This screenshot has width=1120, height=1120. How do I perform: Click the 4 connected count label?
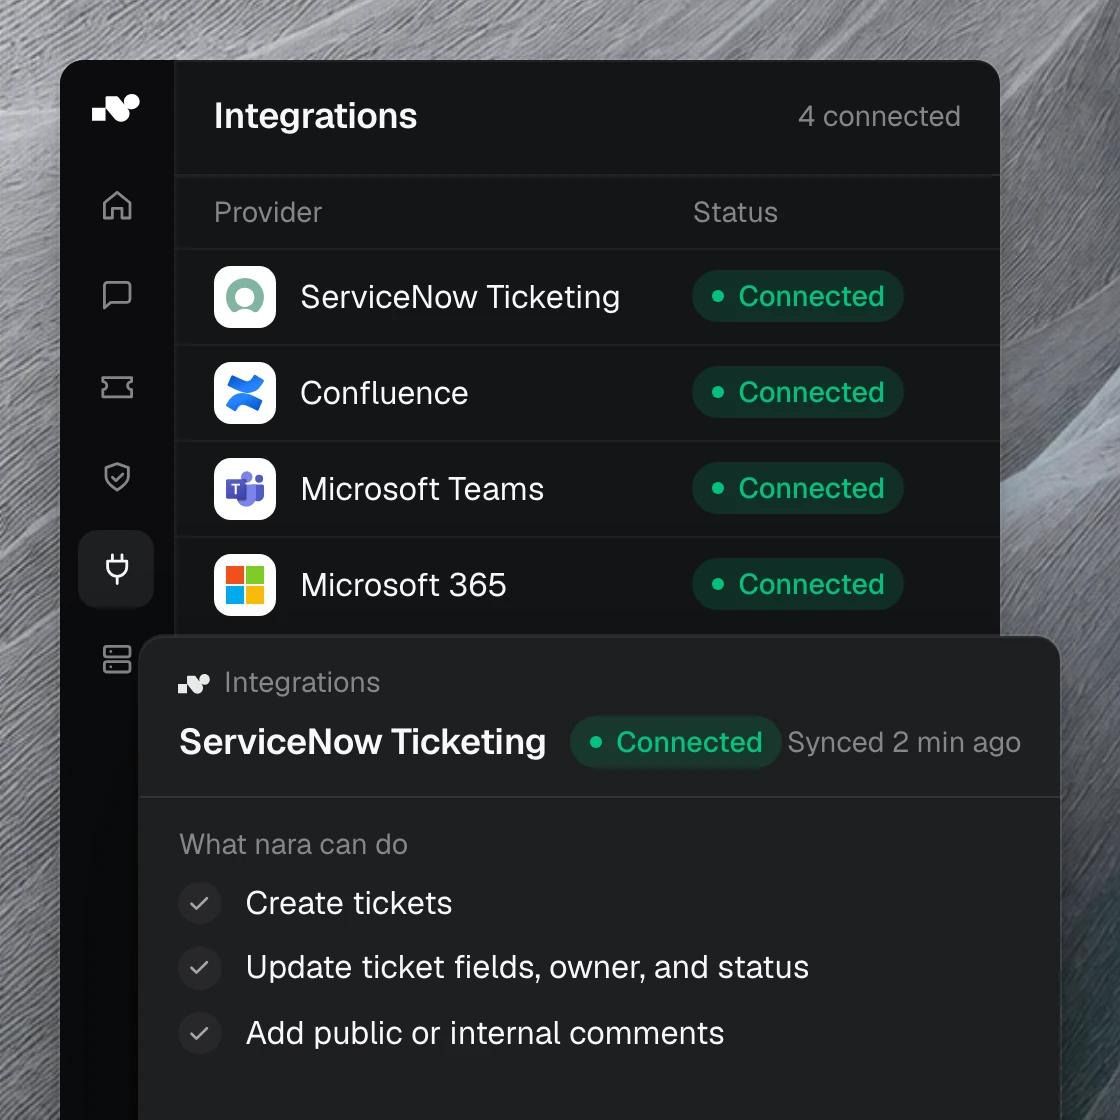coord(879,116)
